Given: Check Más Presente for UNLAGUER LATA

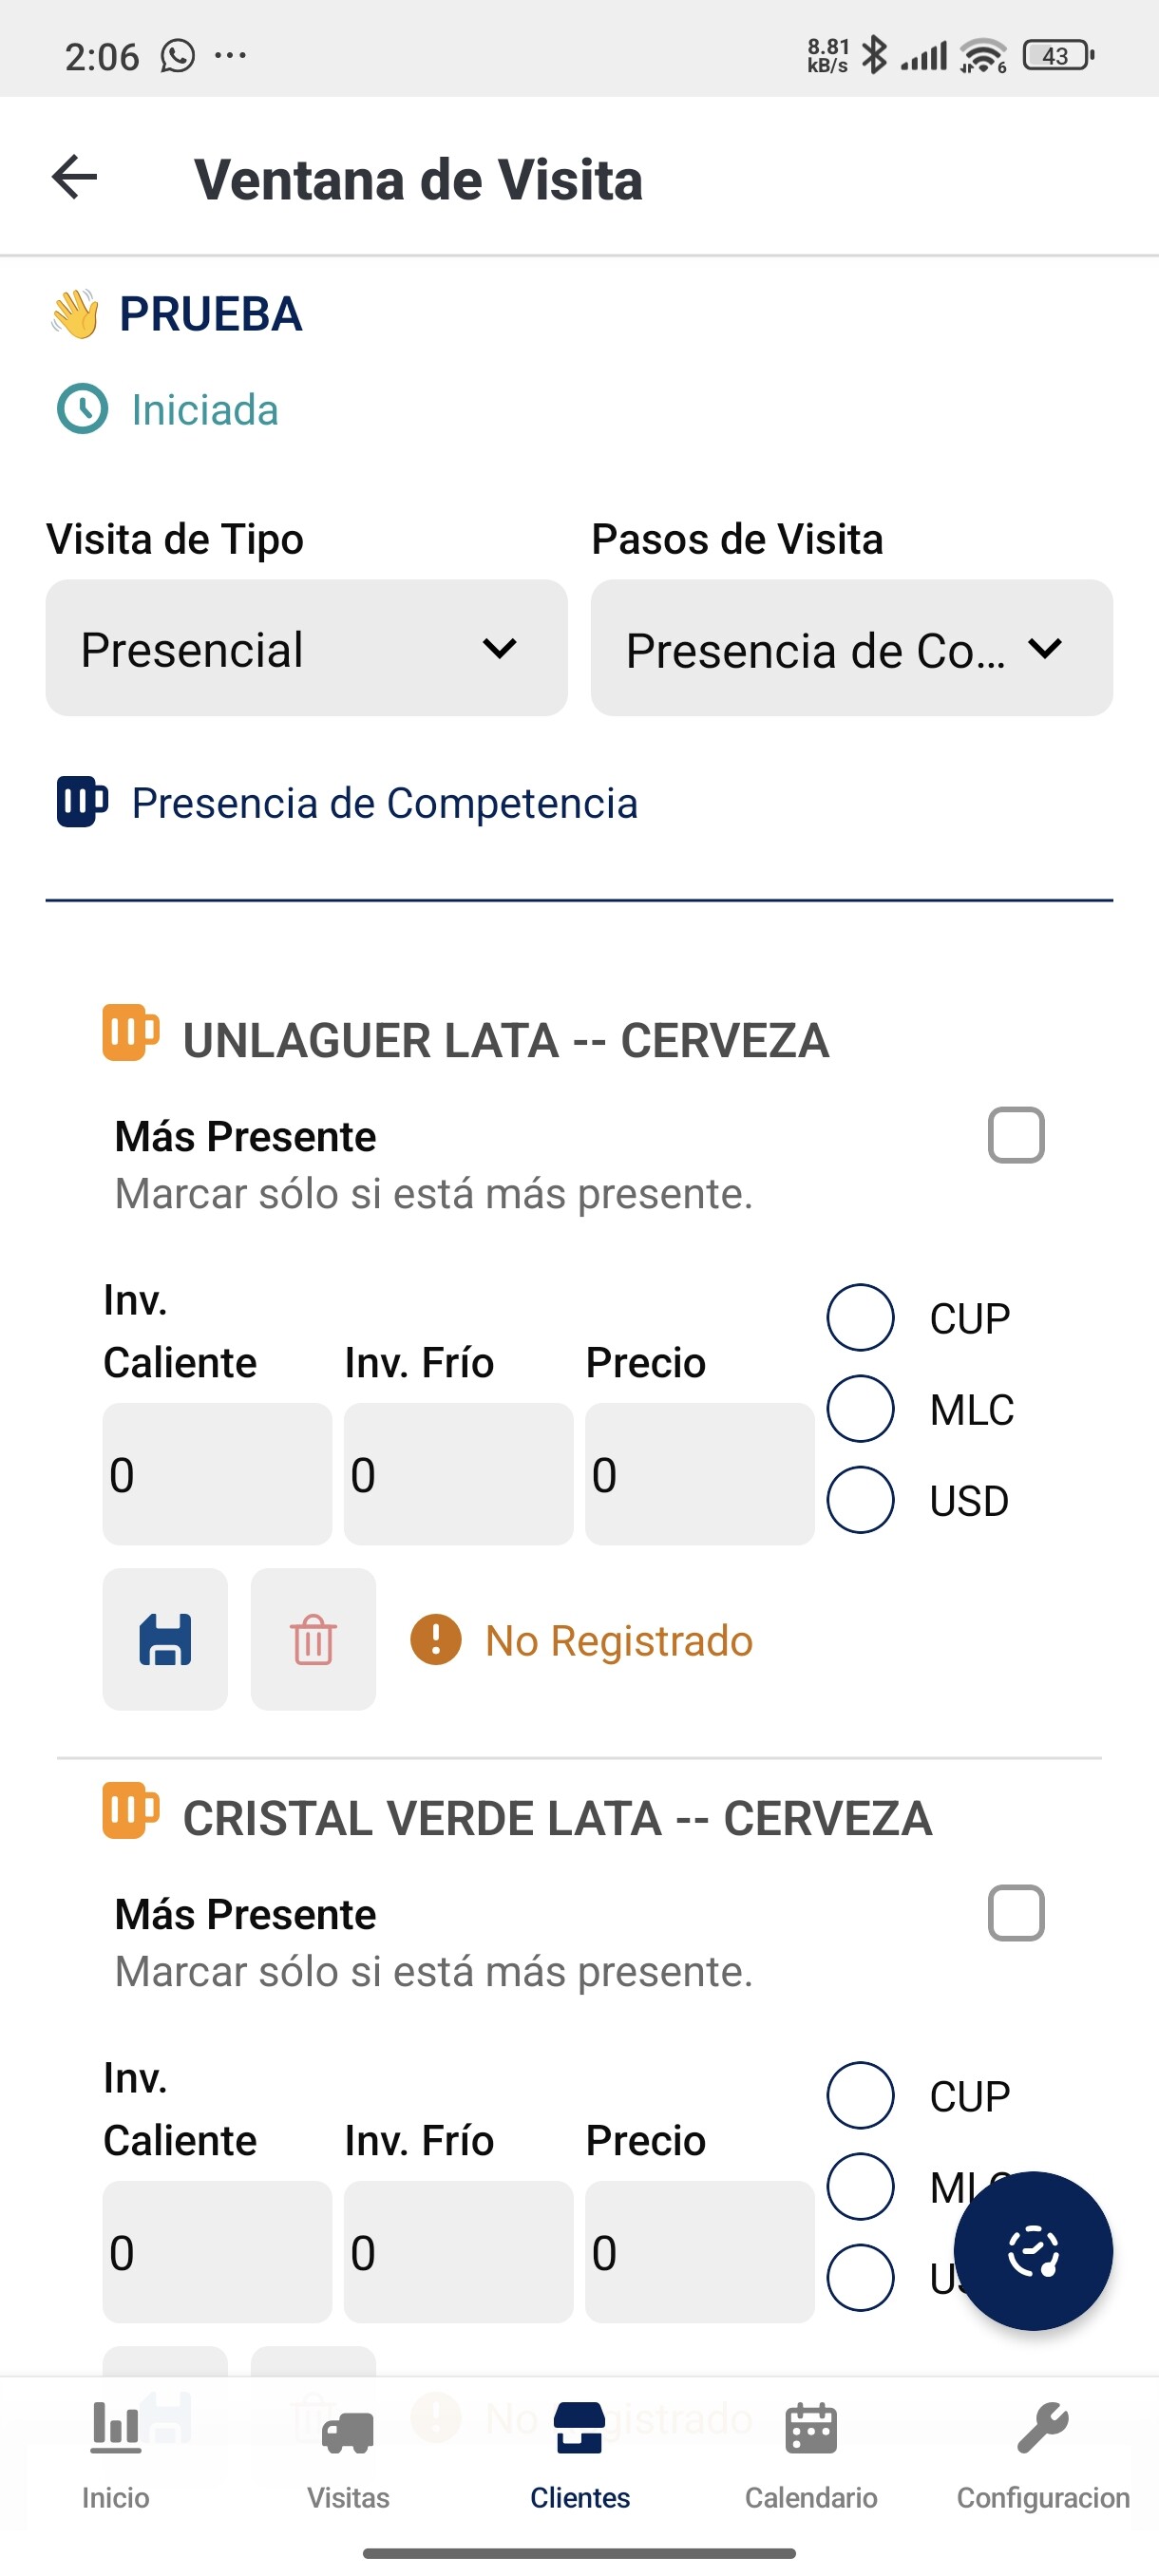Looking at the screenshot, I should (x=1016, y=1135).
